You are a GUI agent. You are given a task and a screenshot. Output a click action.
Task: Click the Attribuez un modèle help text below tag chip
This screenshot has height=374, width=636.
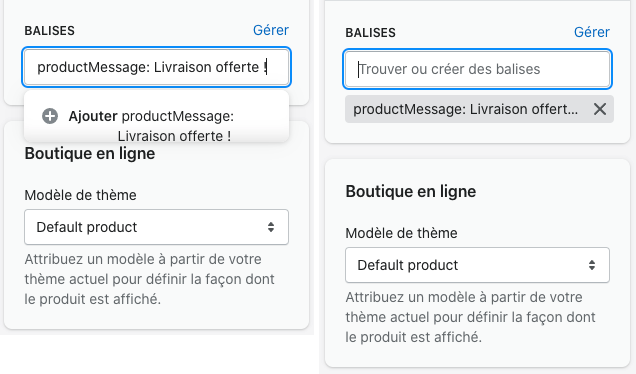pyautogui.click(x=470, y=317)
